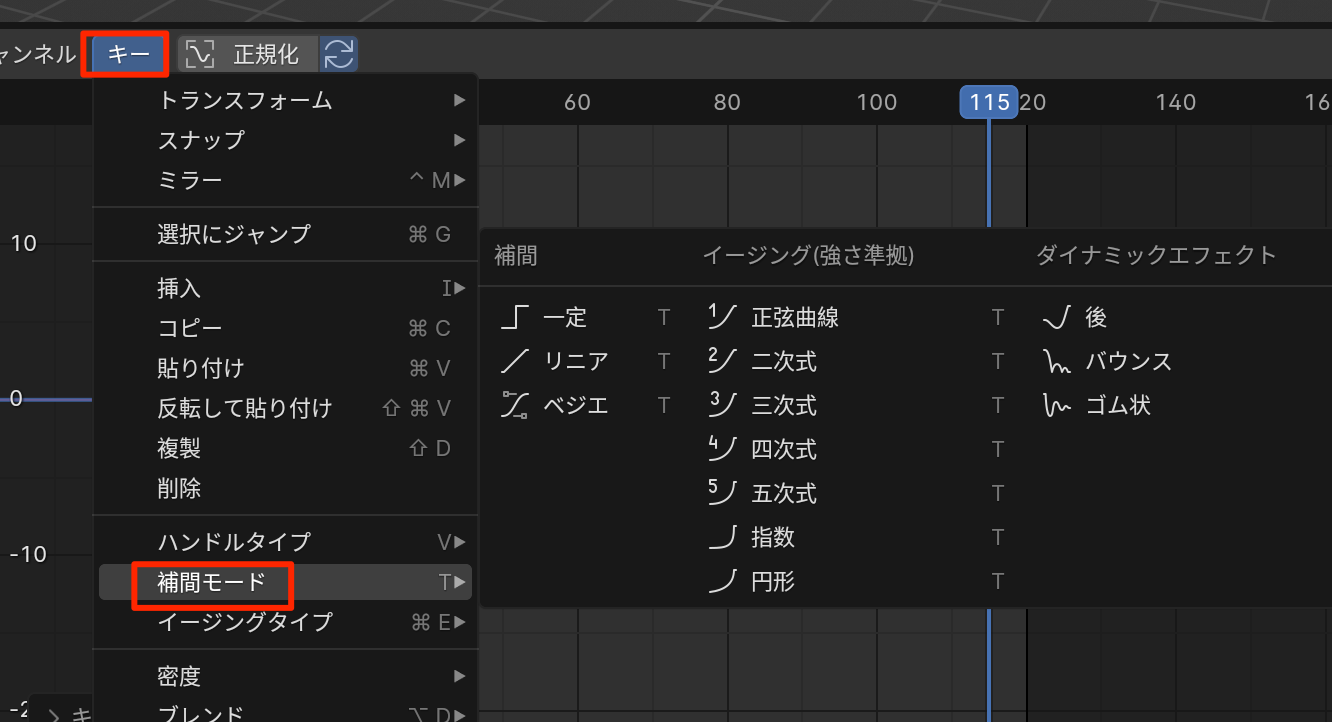Pick the ベジエ bezier interpolation icon
Viewport: 1332px width, 722px height.
[x=515, y=405]
